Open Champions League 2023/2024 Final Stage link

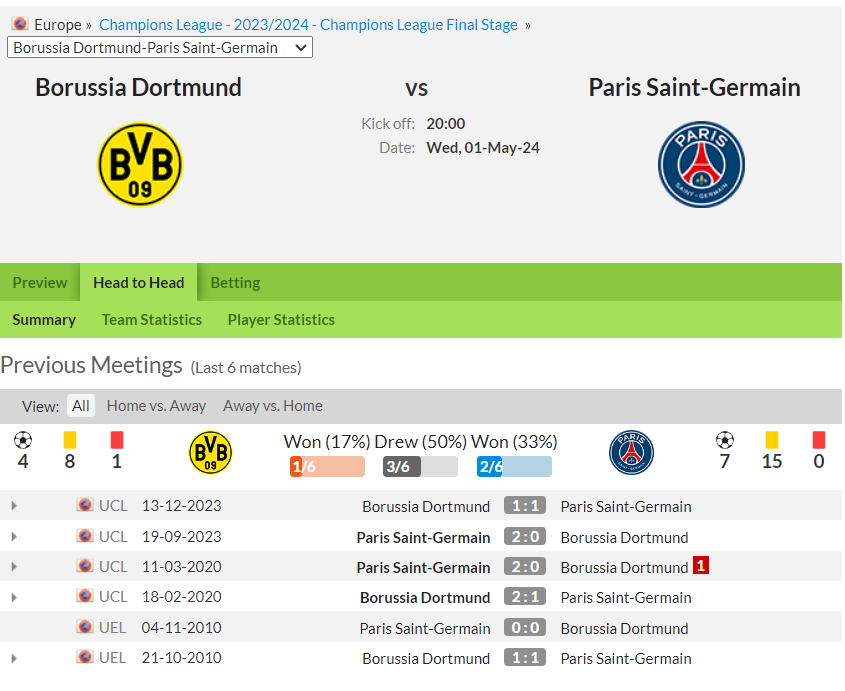[x=308, y=25]
